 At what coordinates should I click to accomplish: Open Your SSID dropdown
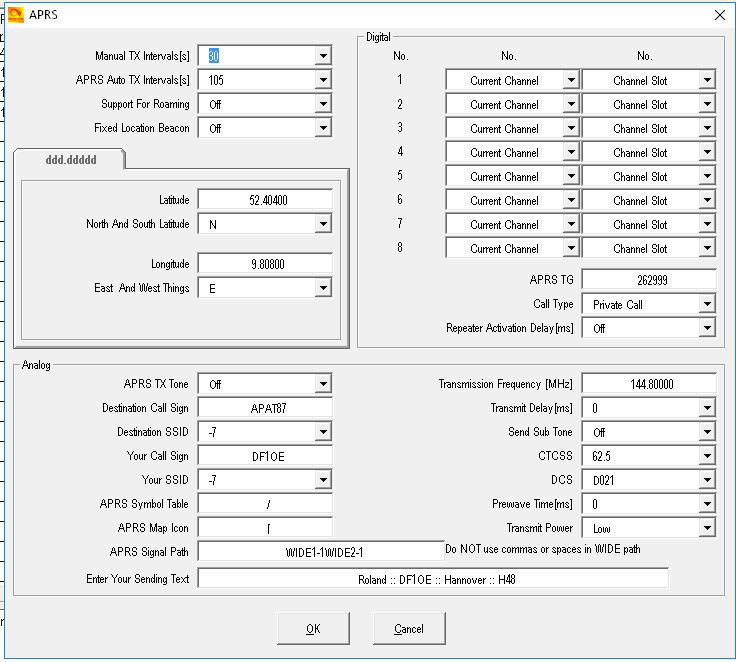point(323,480)
